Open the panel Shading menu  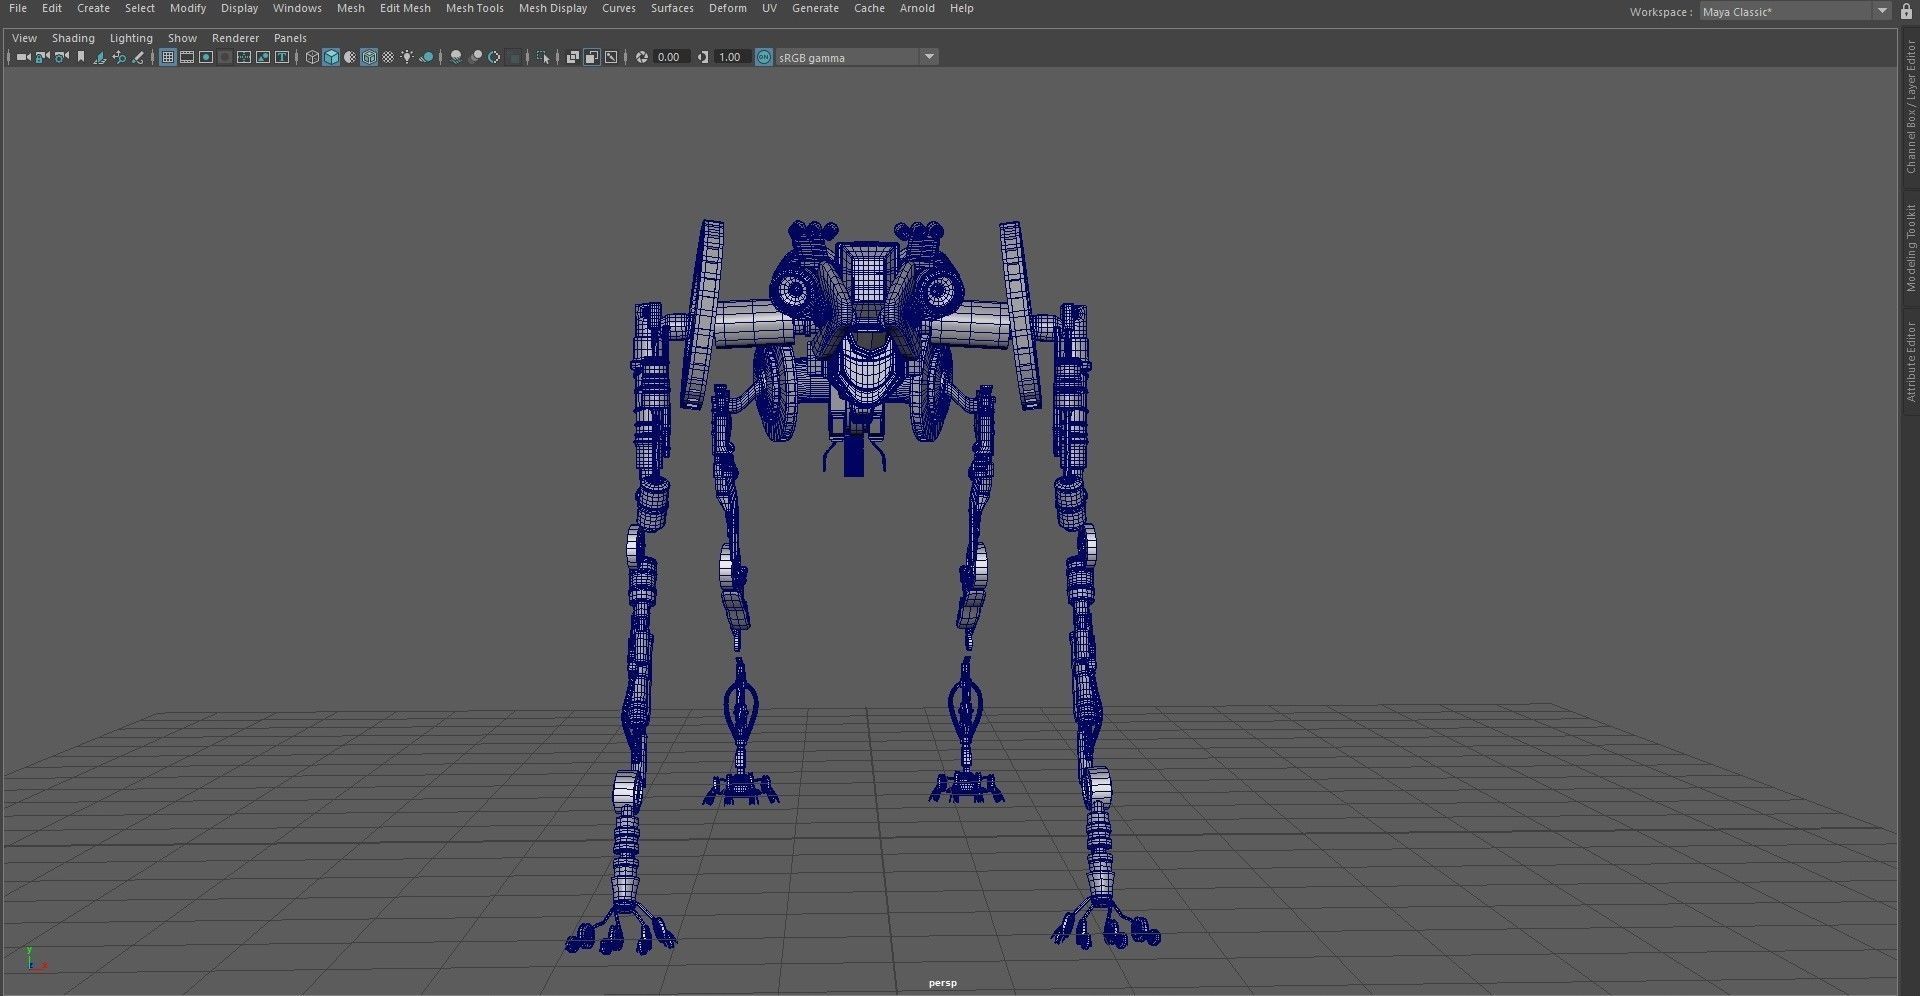pyautogui.click(x=73, y=38)
